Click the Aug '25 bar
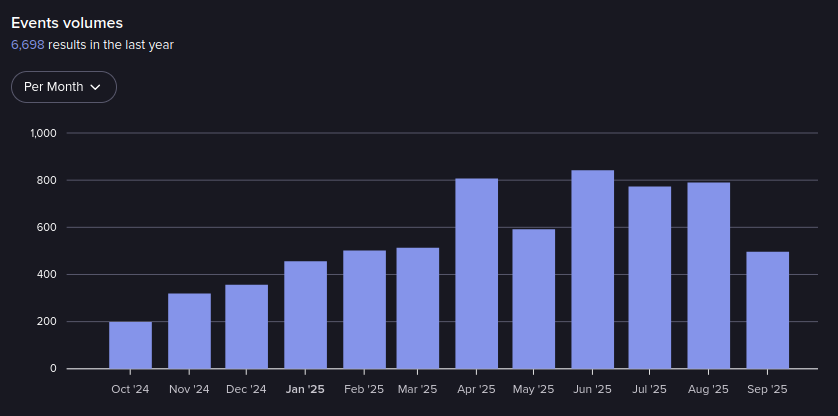Viewport: 838px width, 416px height. [708, 275]
